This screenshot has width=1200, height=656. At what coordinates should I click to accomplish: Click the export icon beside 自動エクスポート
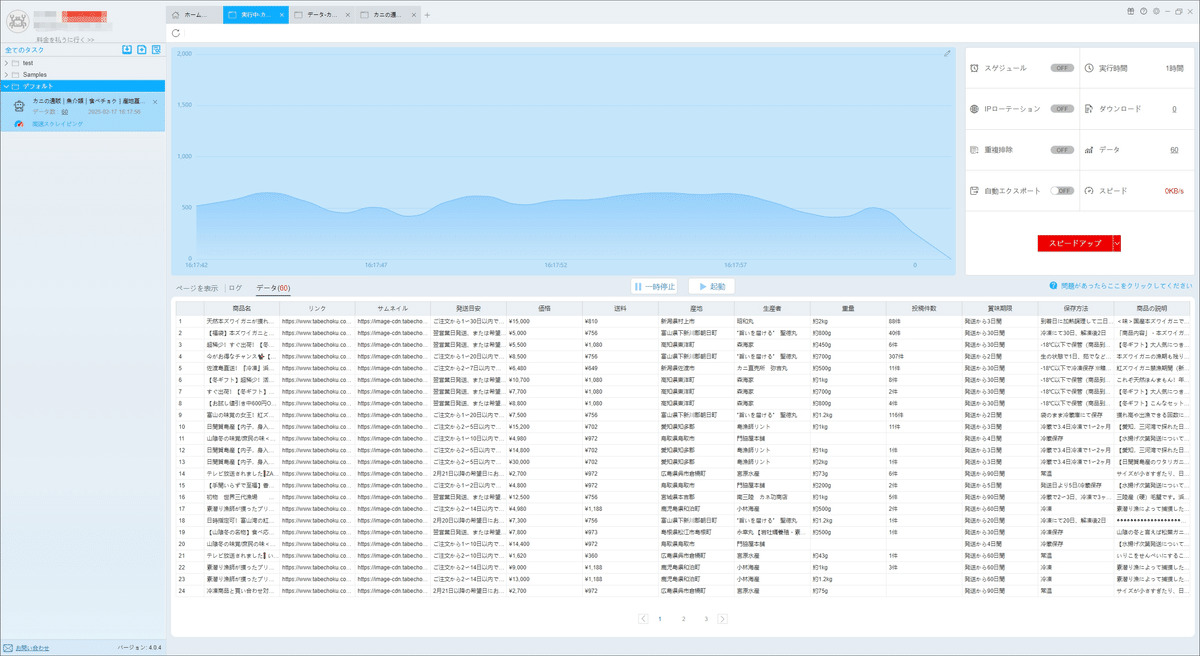coord(975,190)
